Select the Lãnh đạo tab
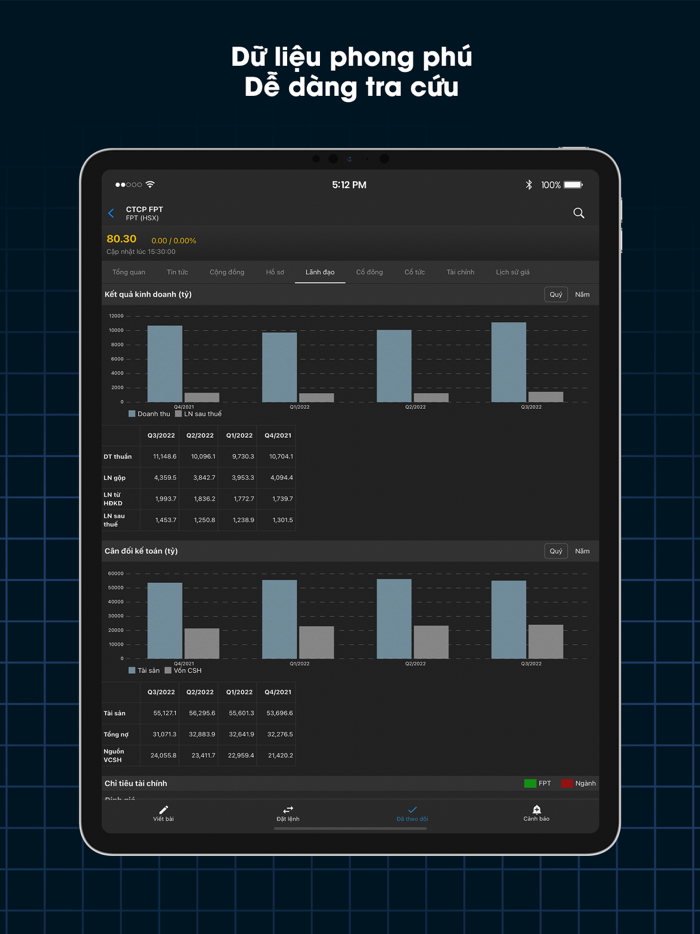Screen dimensions: 700x934 coord(320,272)
